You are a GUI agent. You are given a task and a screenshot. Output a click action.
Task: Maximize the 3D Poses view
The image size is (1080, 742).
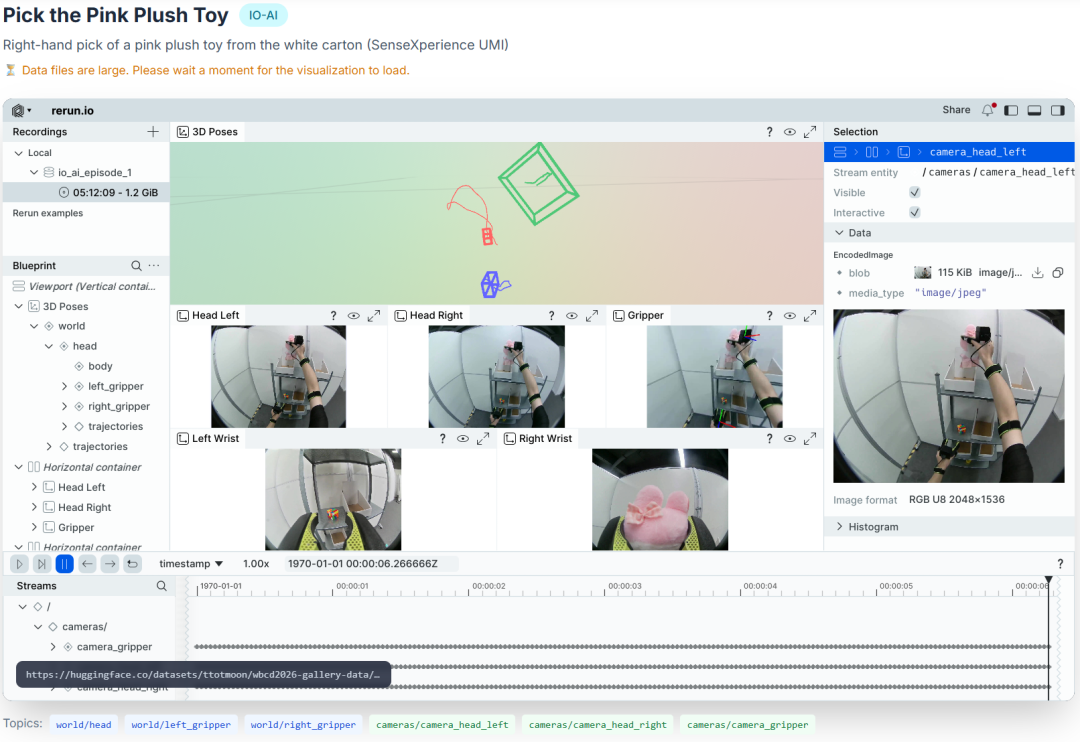[810, 132]
